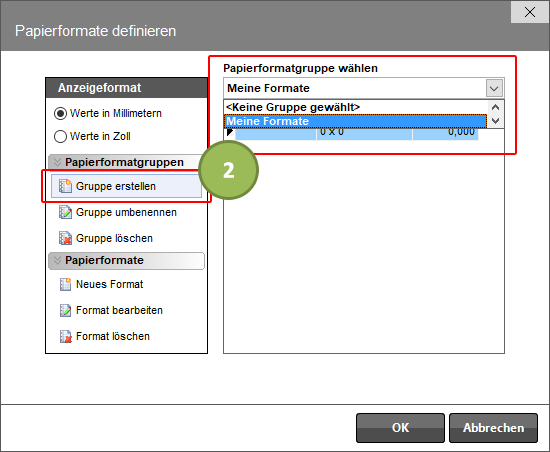
Task: Select the Werte in Zoll radio button
Action: coord(60,136)
